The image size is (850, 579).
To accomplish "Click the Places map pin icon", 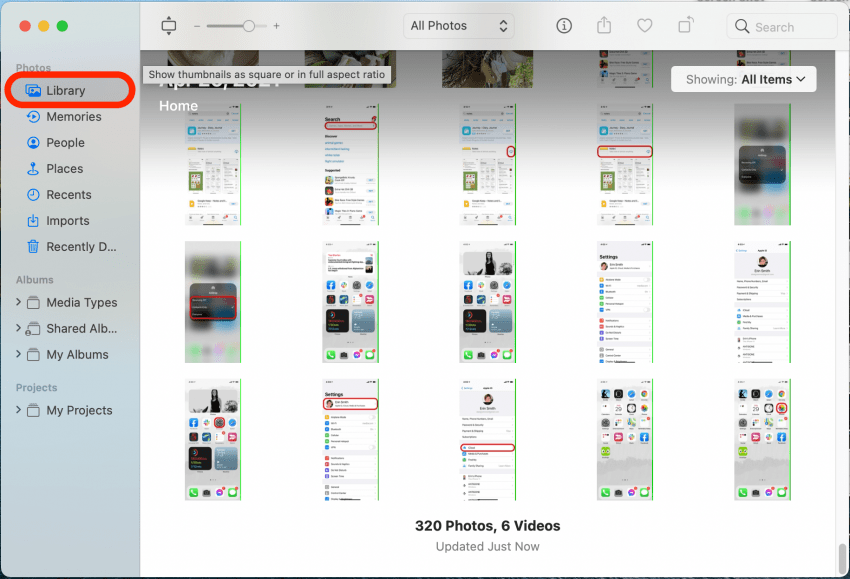I will coord(33,169).
